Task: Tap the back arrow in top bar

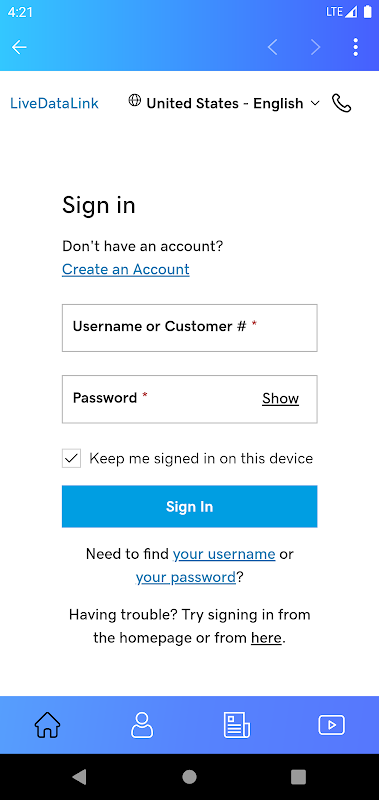Action: (19, 47)
